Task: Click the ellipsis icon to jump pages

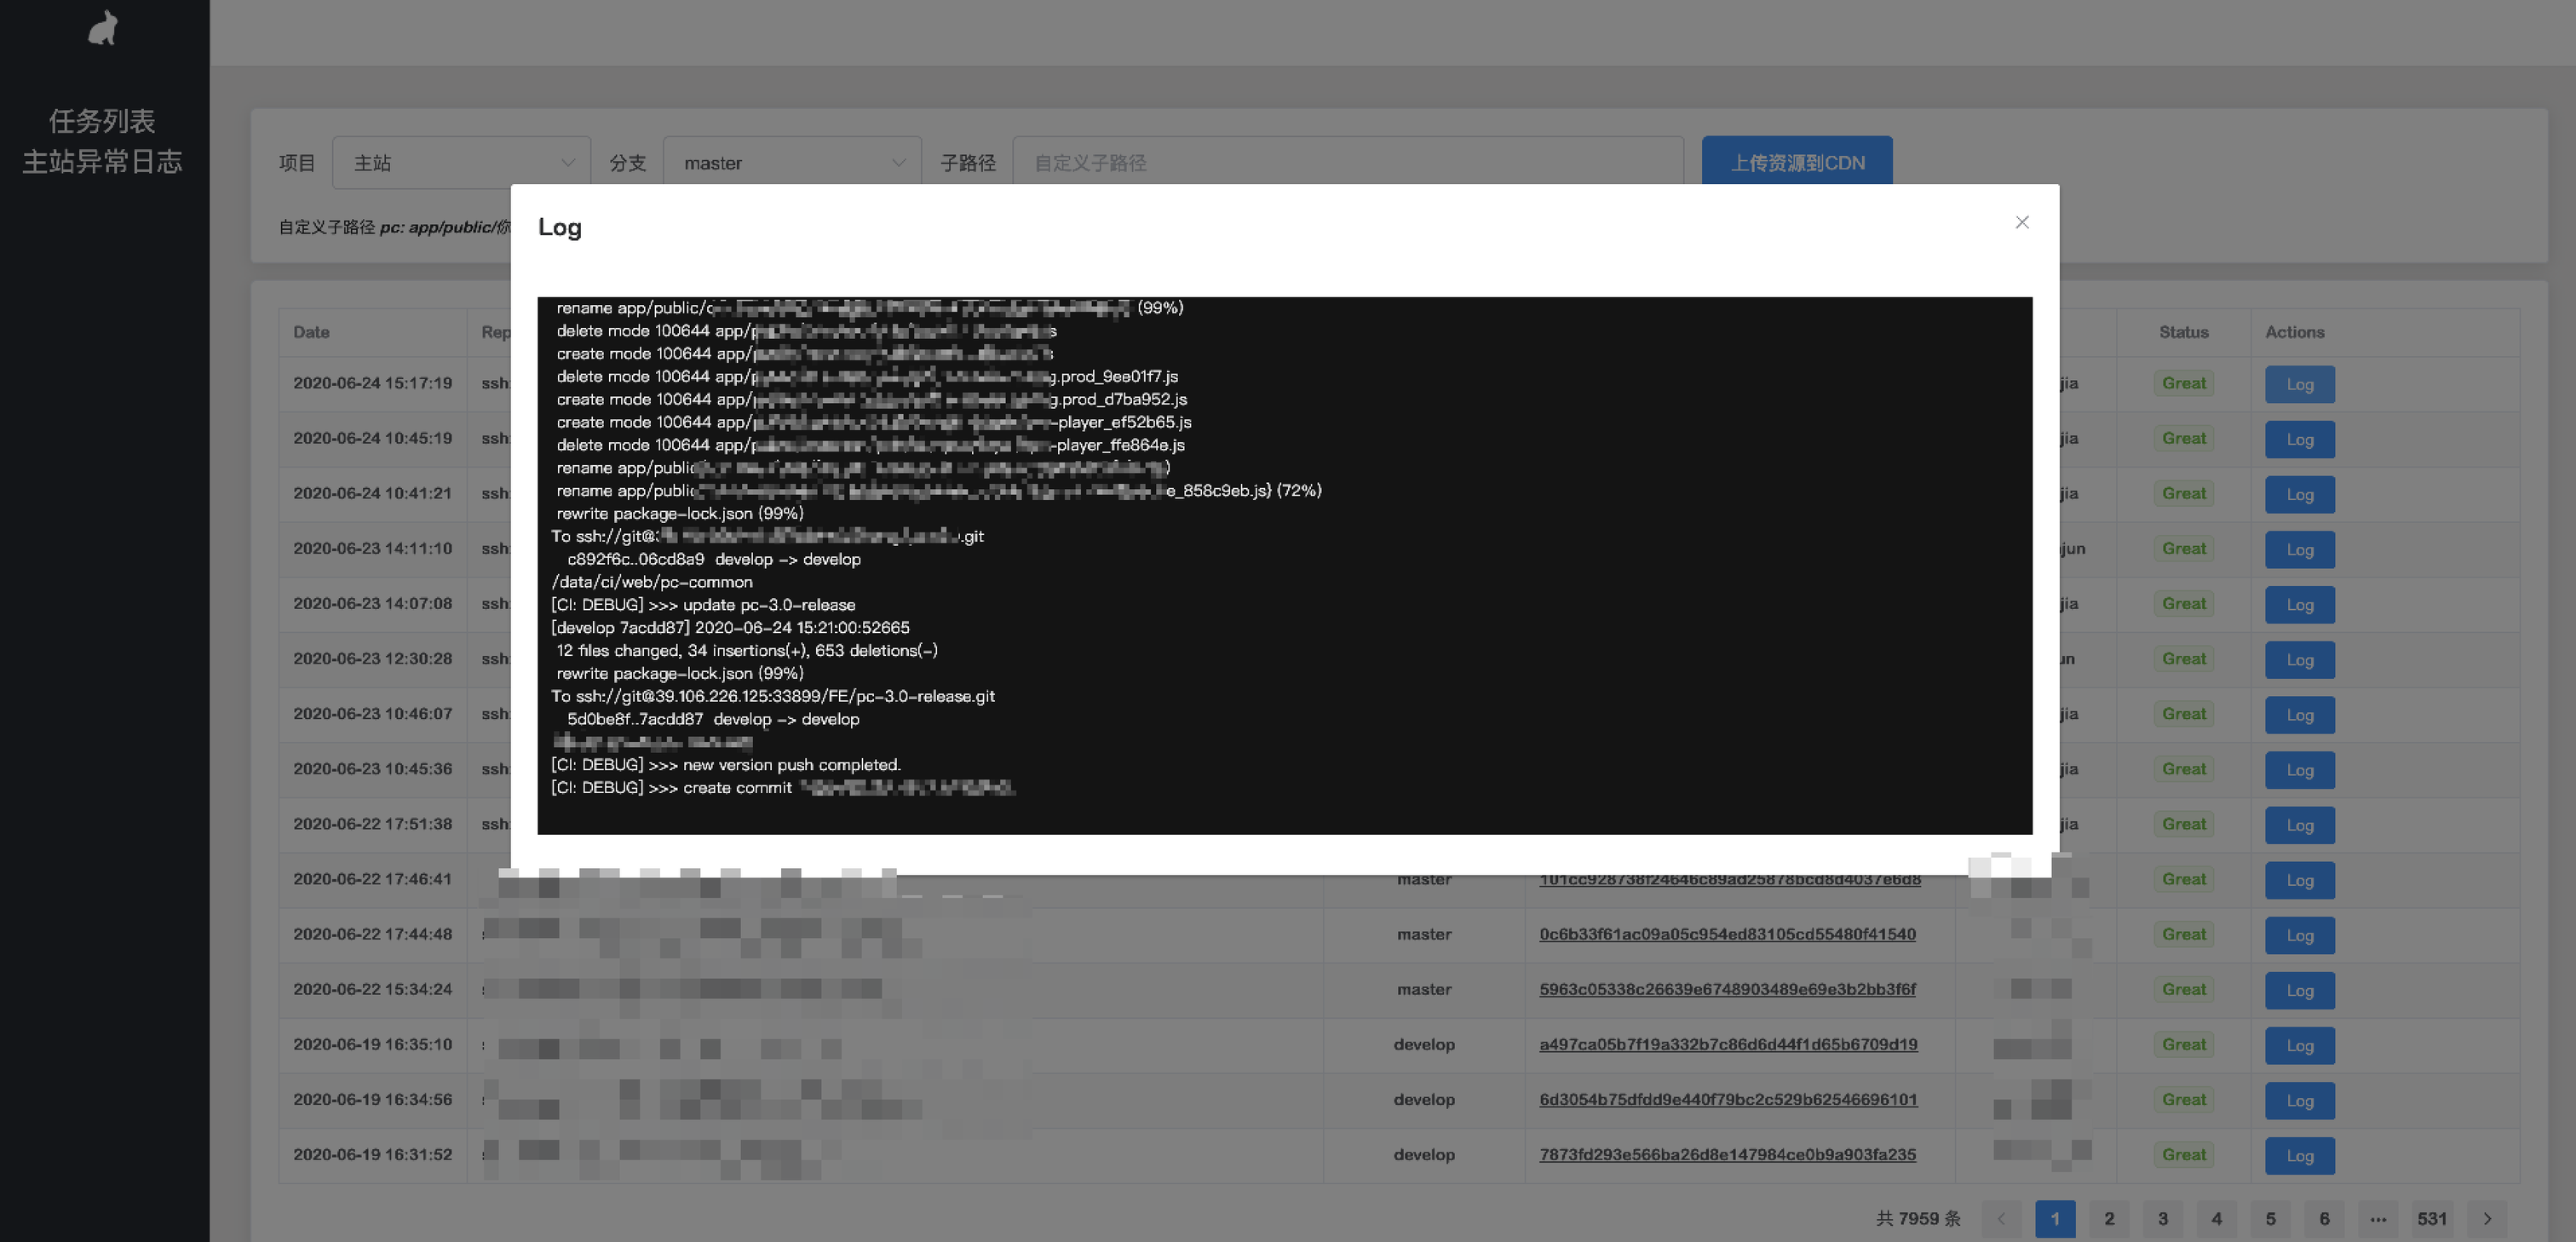Action: (x=2379, y=1218)
